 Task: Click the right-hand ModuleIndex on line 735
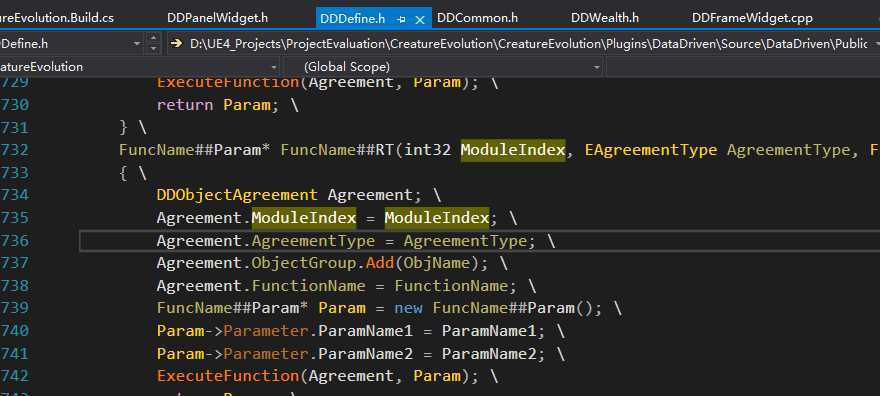[437, 217]
